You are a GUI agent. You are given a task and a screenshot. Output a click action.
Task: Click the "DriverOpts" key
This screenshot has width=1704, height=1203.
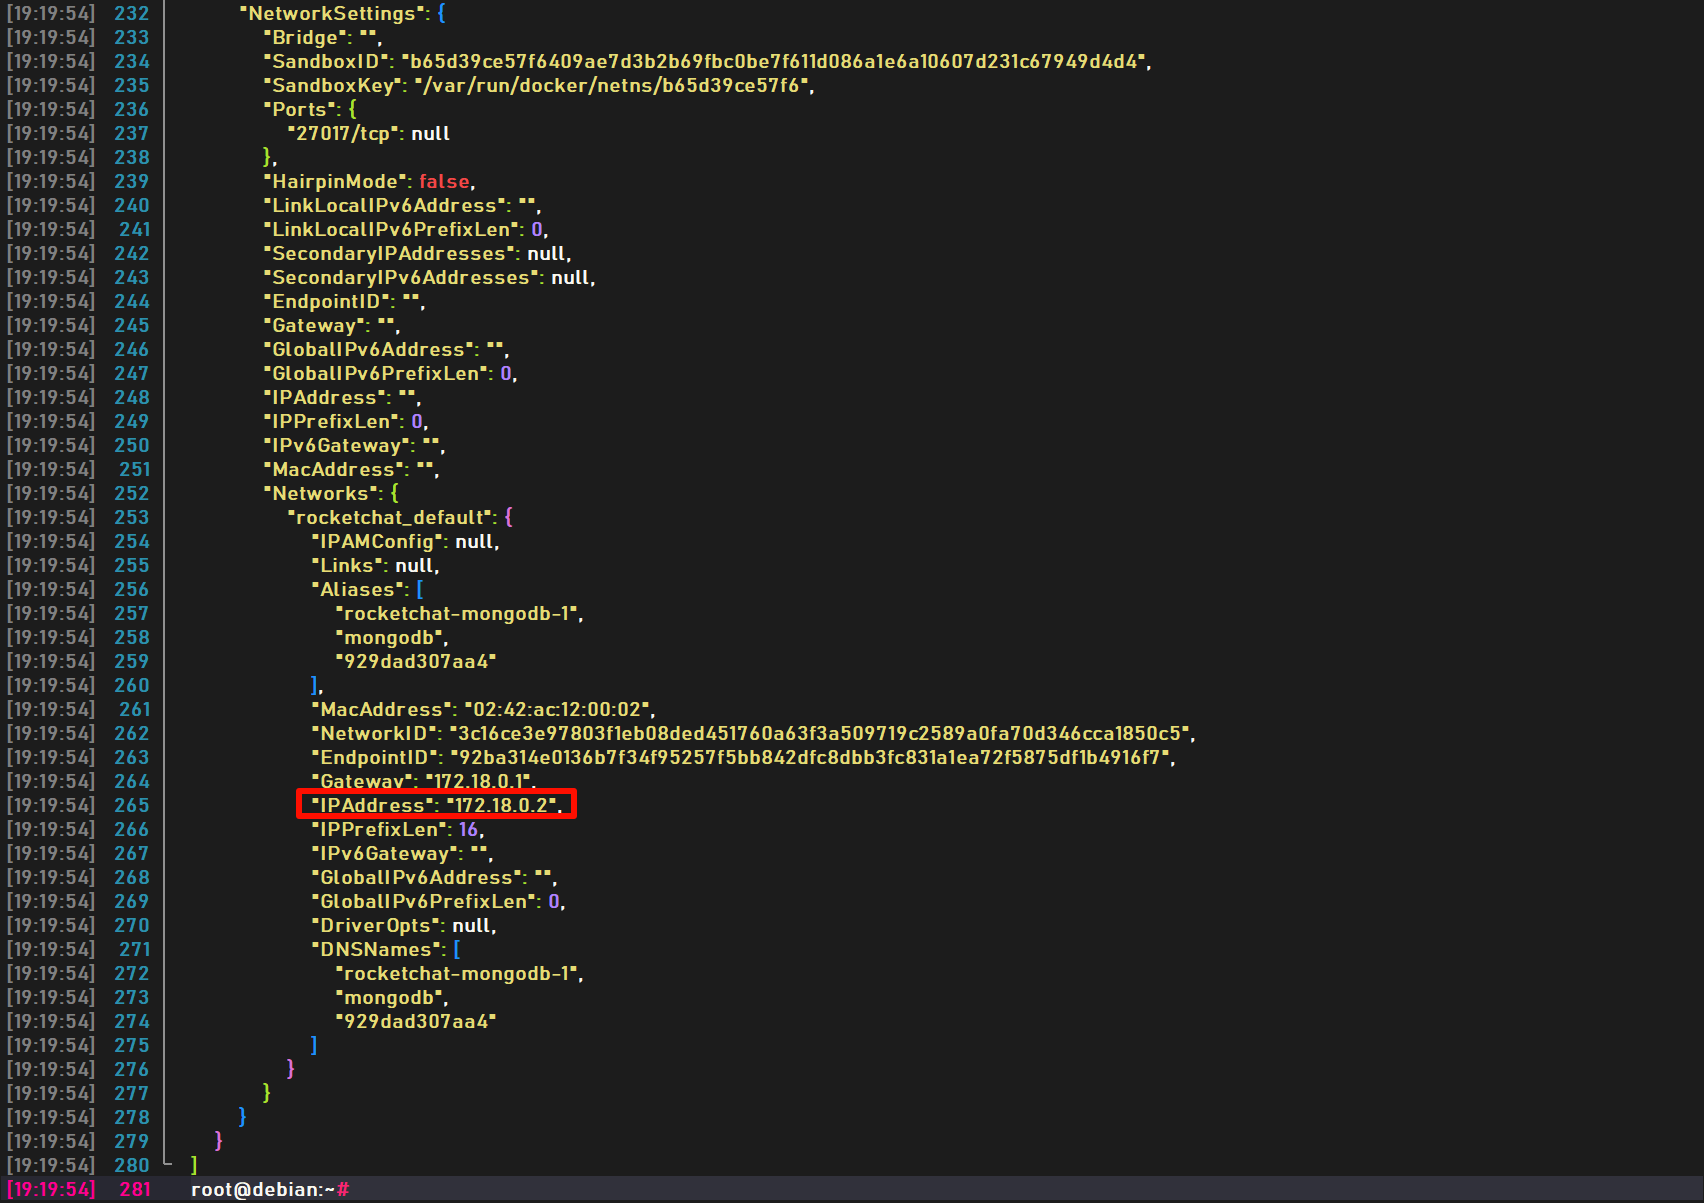point(376,926)
